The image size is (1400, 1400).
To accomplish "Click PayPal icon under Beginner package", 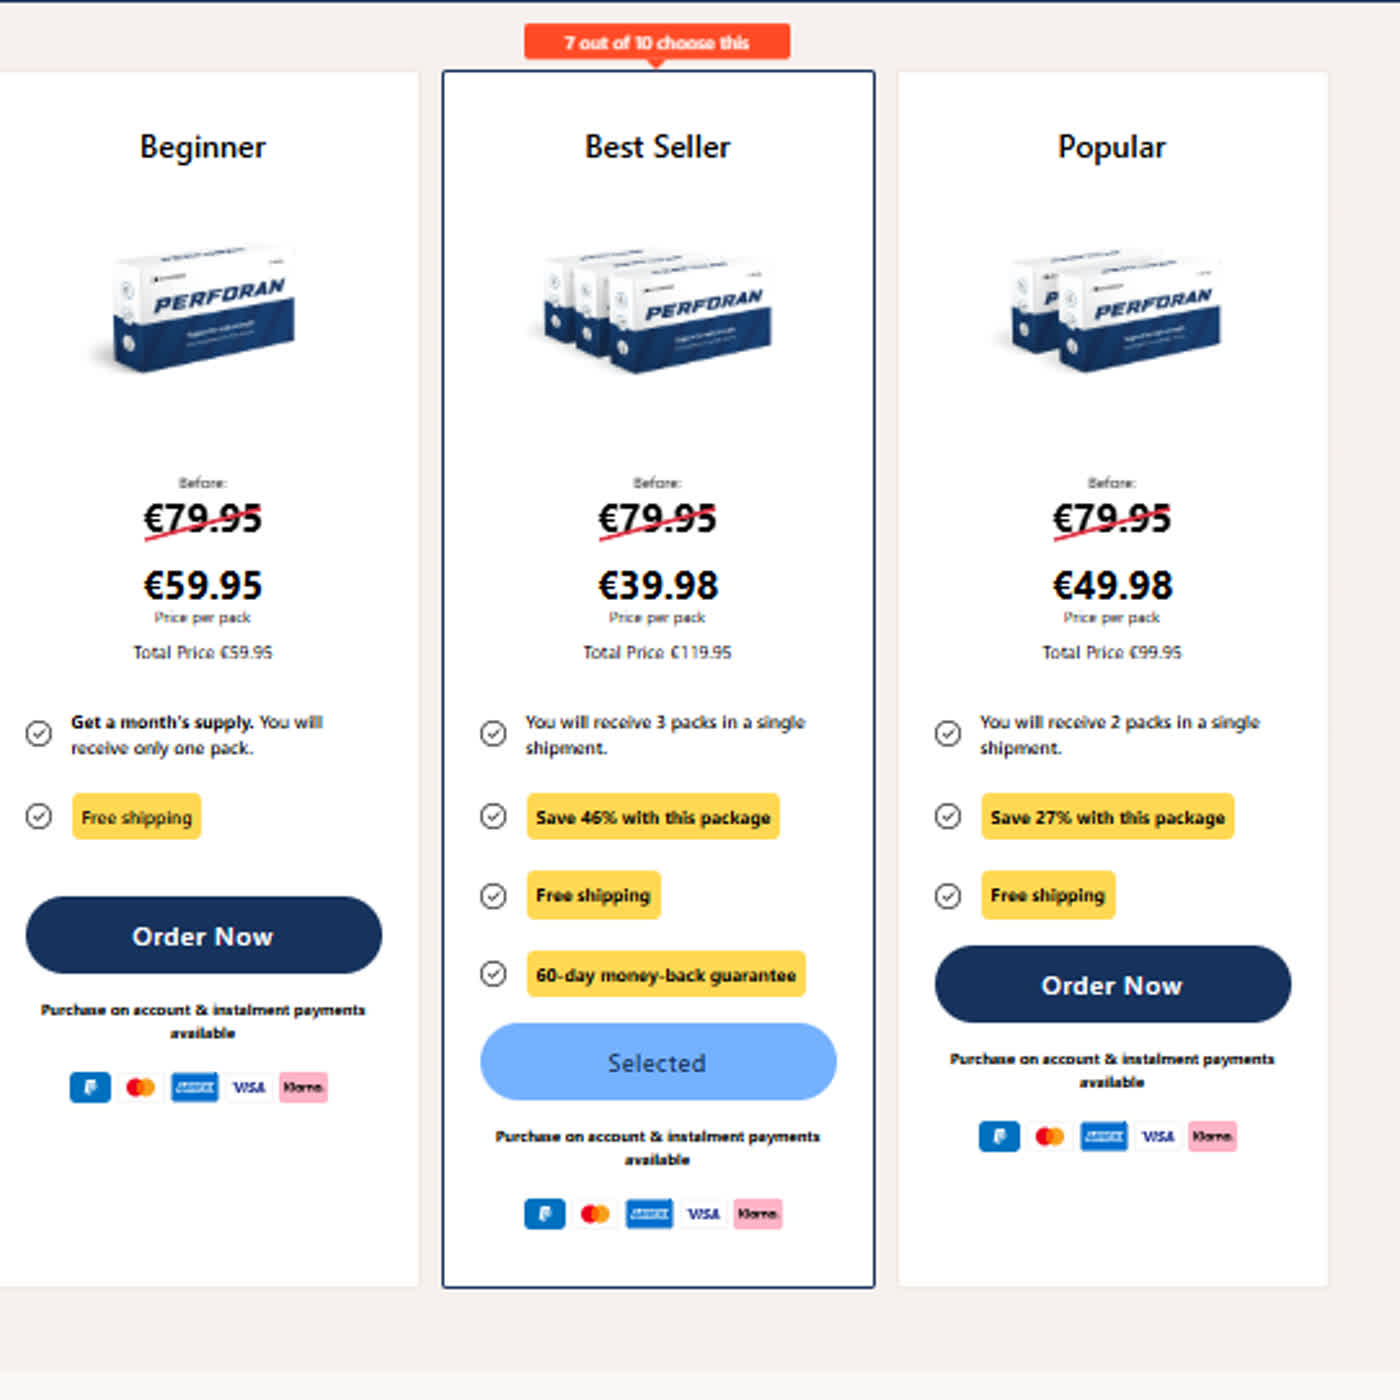I will [x=90, y=1087].
